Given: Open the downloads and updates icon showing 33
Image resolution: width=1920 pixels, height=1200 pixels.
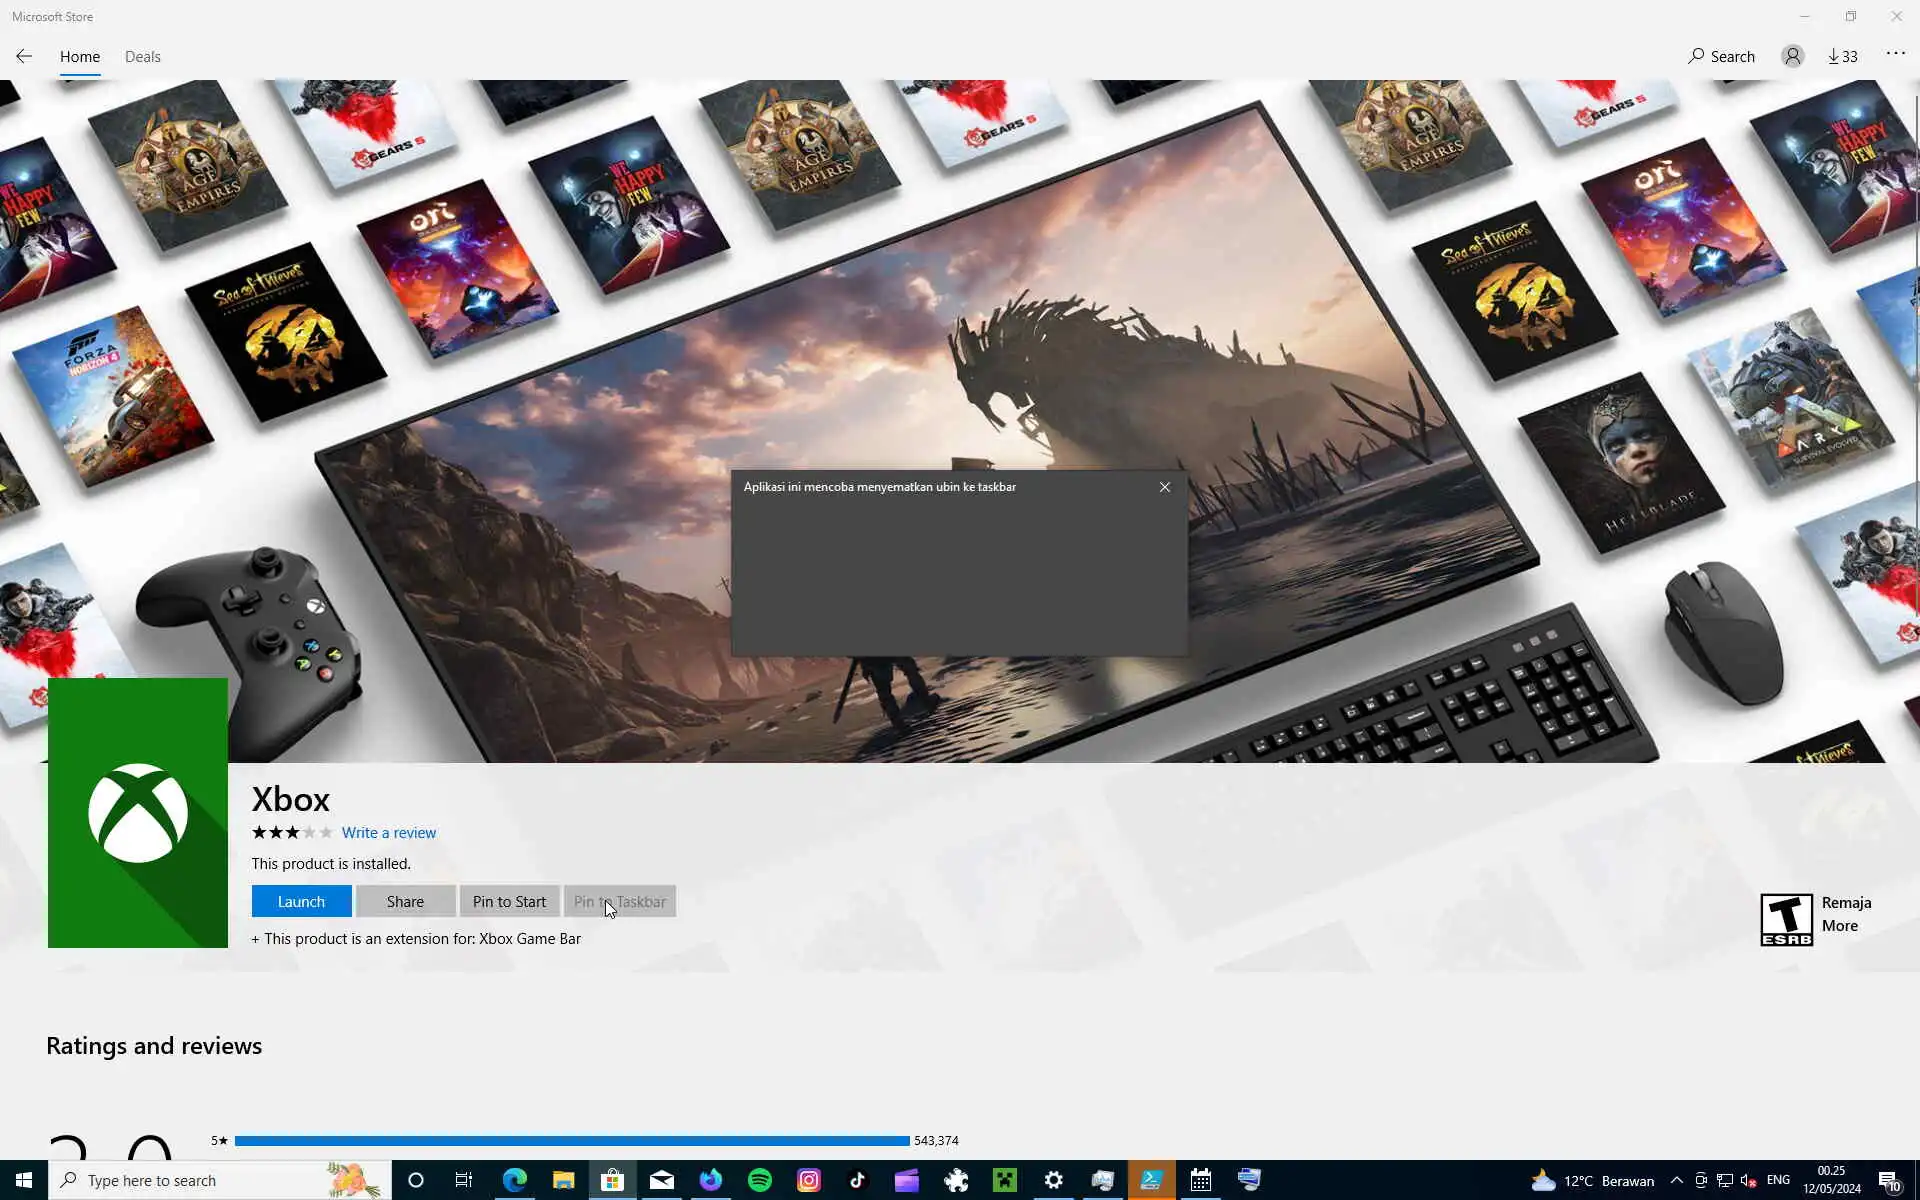Looking at the screenshot, I should pyautogui.click(x=1842, y=56).
